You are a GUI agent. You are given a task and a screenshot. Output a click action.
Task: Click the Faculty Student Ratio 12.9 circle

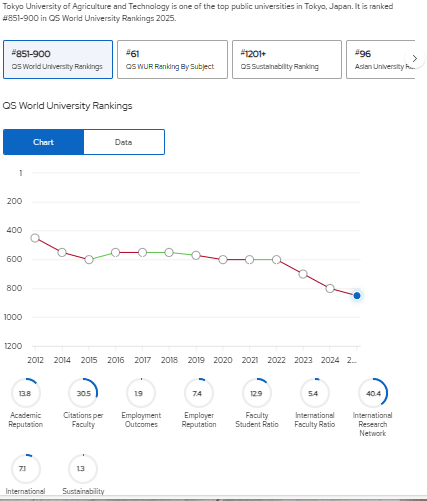(x=257, y=393)
